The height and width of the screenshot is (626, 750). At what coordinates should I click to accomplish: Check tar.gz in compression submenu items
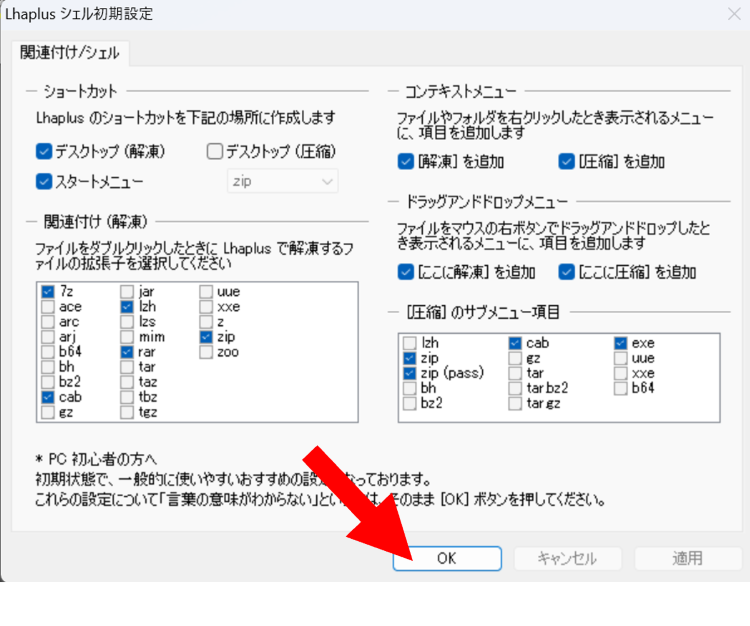point(515,403)
